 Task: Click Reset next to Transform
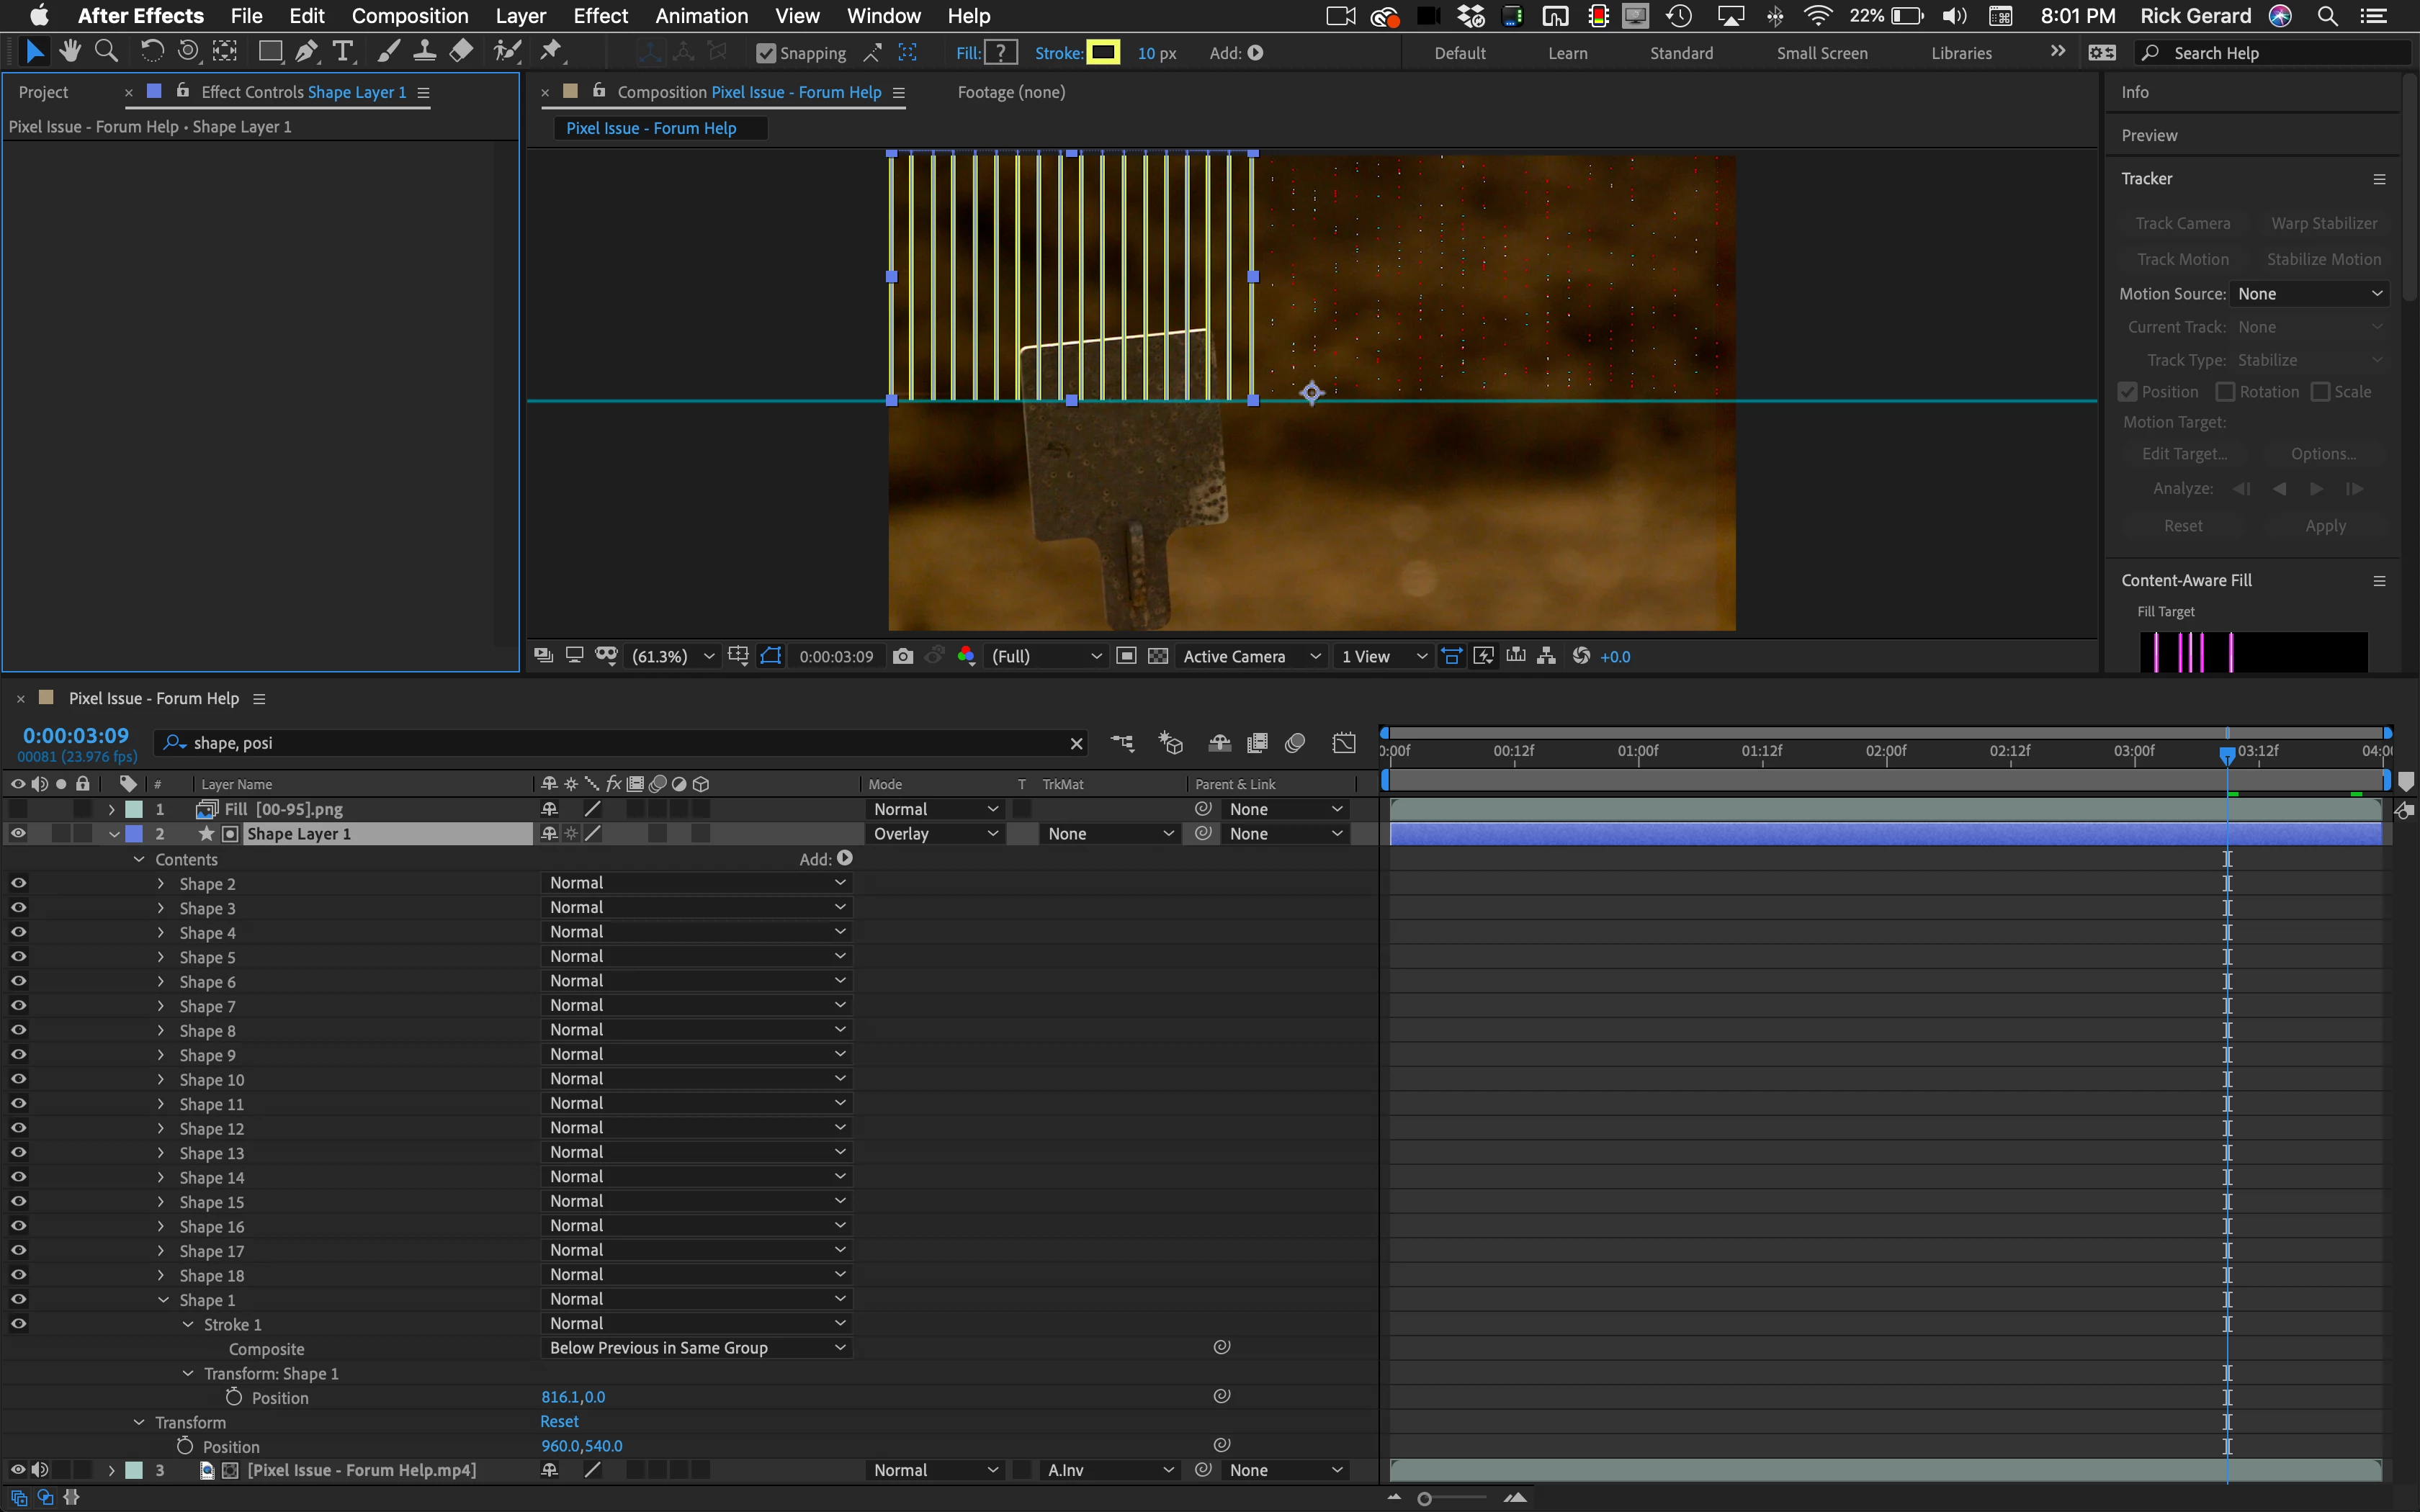tap(559, 1422)
